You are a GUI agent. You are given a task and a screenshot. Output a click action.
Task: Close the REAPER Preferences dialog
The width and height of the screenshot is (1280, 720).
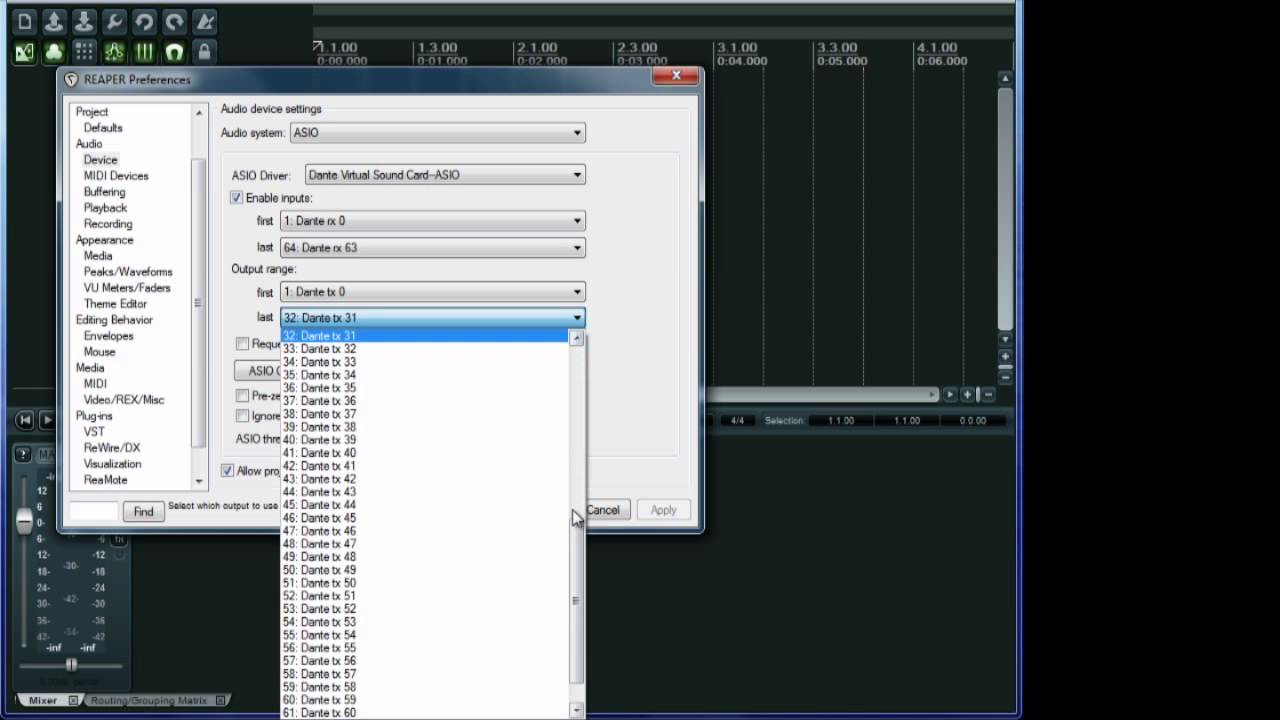676,76
